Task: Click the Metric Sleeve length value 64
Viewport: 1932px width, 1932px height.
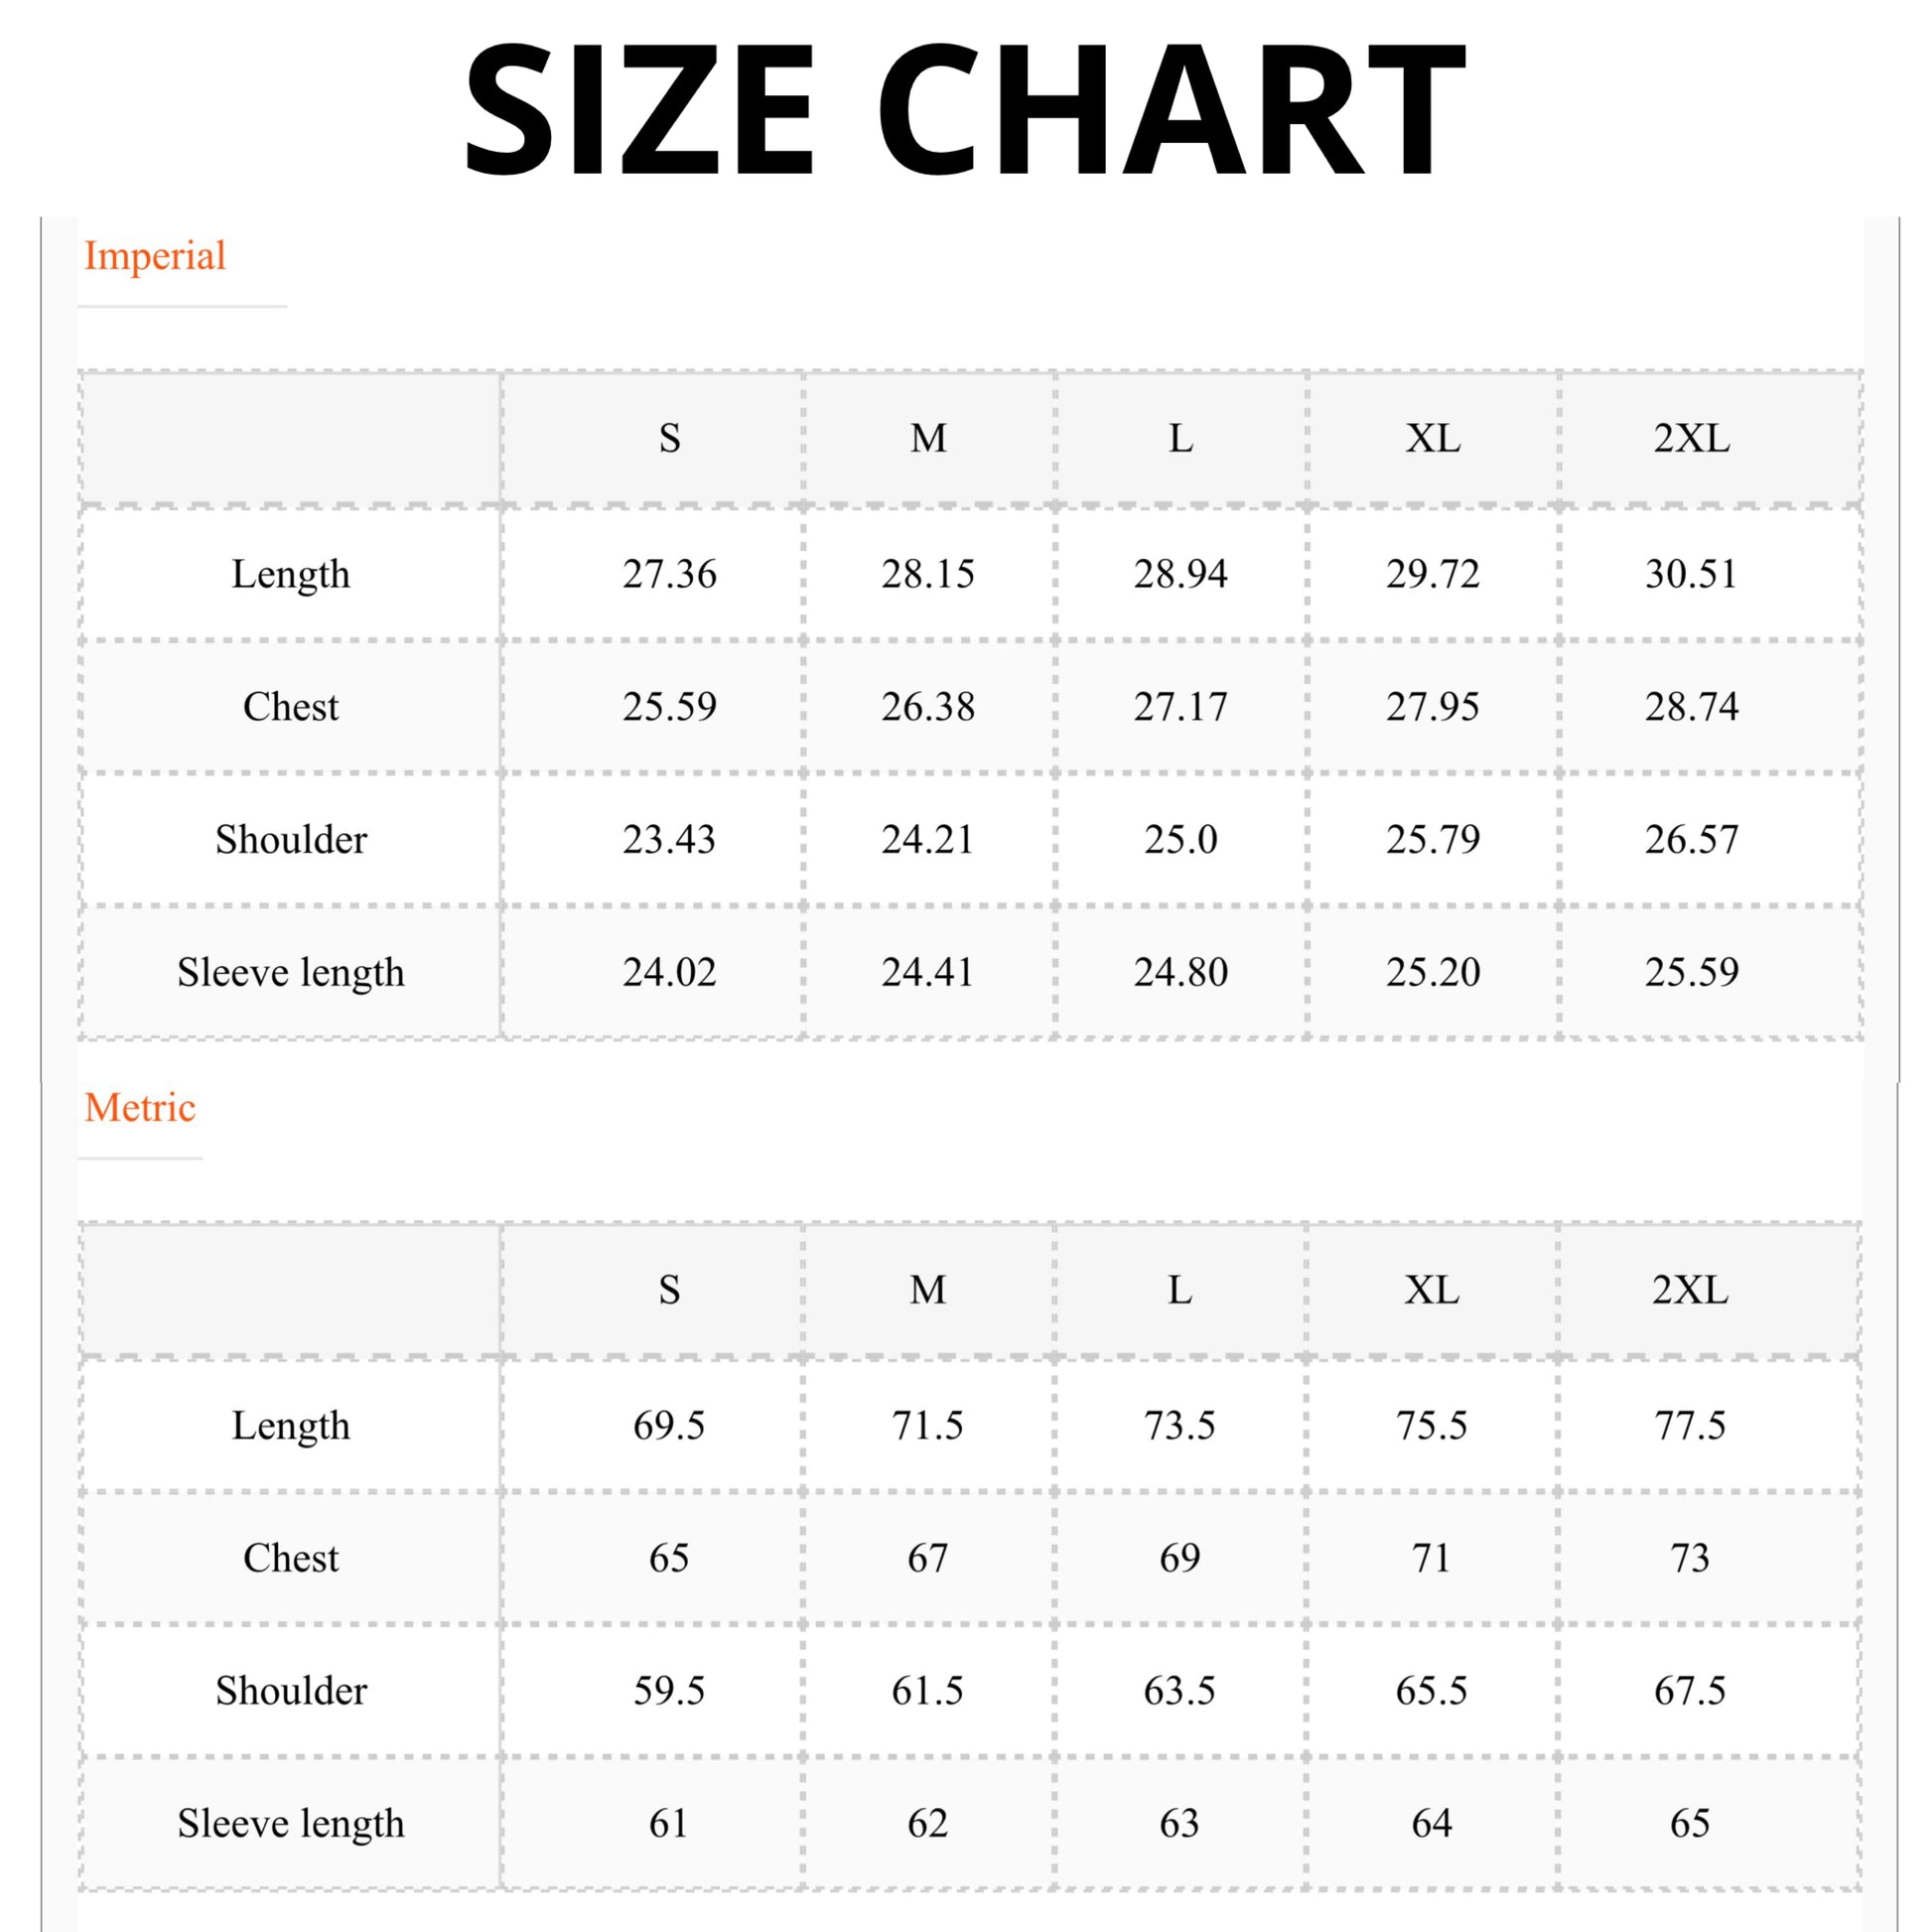Action: [x=1432, y=1823]
